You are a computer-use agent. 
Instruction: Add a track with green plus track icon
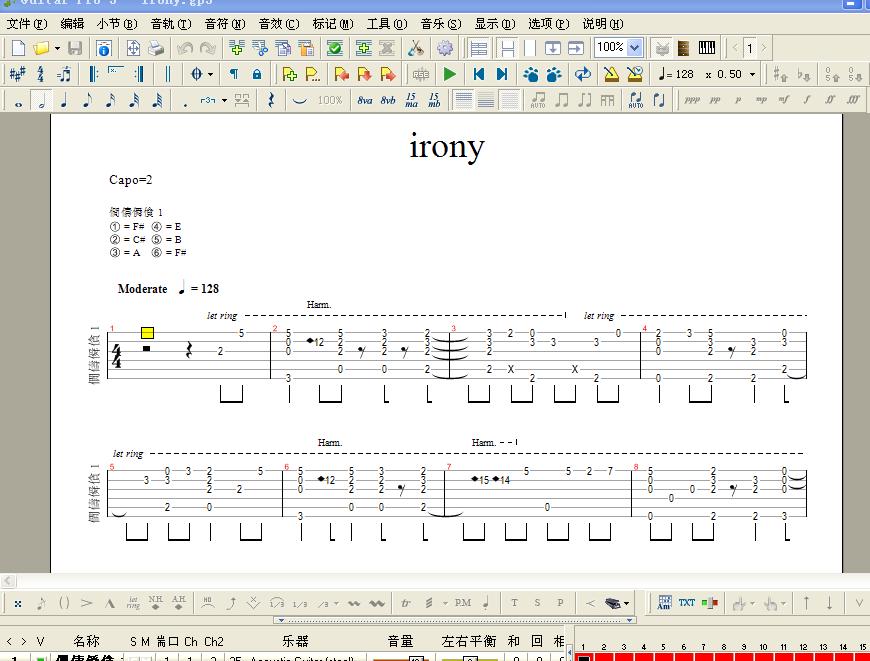[x=363, y=48]
